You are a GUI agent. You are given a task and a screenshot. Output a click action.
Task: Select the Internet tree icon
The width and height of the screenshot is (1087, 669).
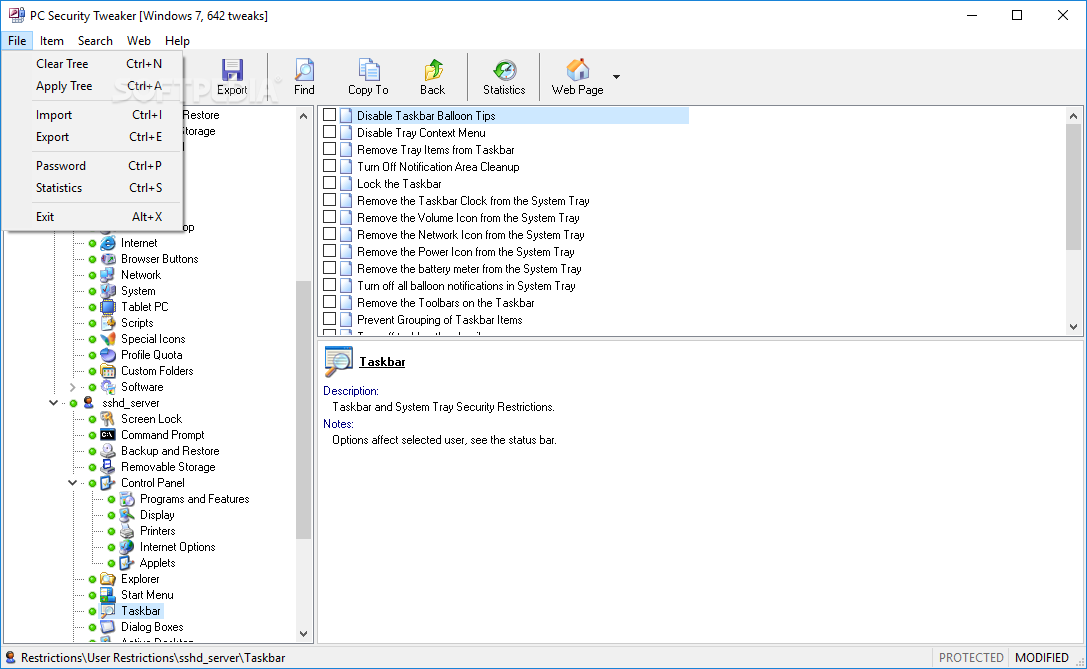tap(108, 243)
